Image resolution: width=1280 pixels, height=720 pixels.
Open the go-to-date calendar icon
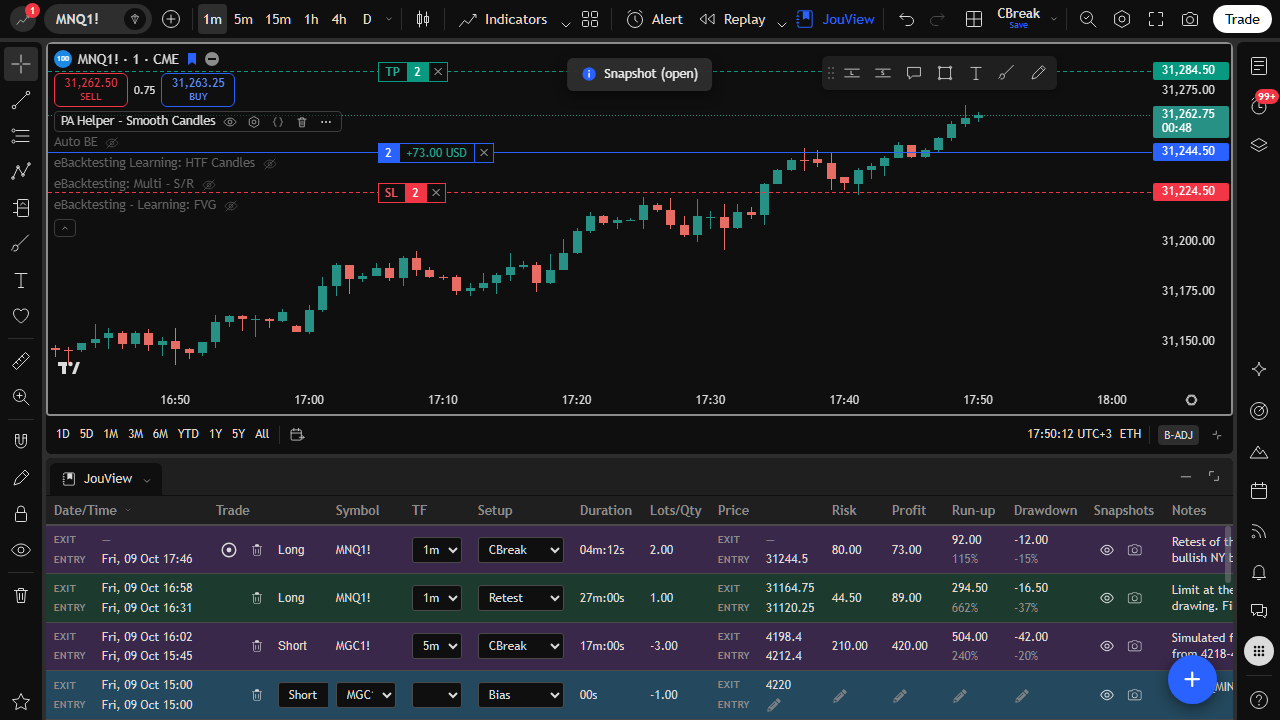pyautogui.click(x=297, y=434)
